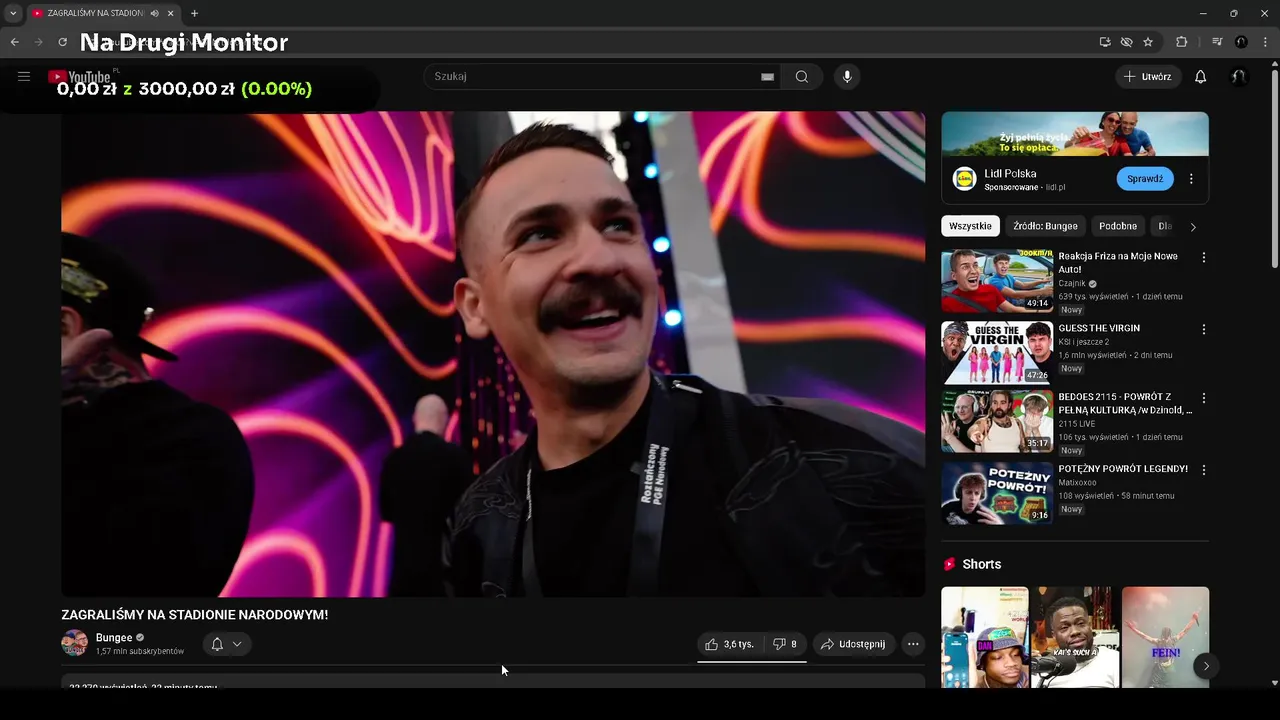Open the first Short with purple cap
Screen dimensions: 1280x720
[985, 637]
